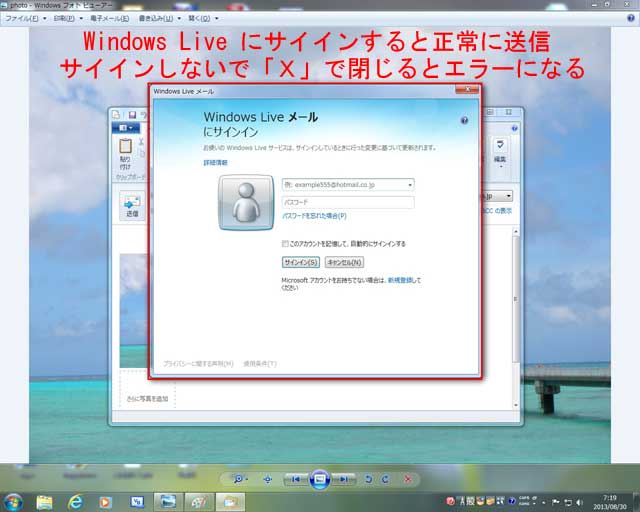Click the previous photo button
The image size is (640, 512).
pos(295,479)
